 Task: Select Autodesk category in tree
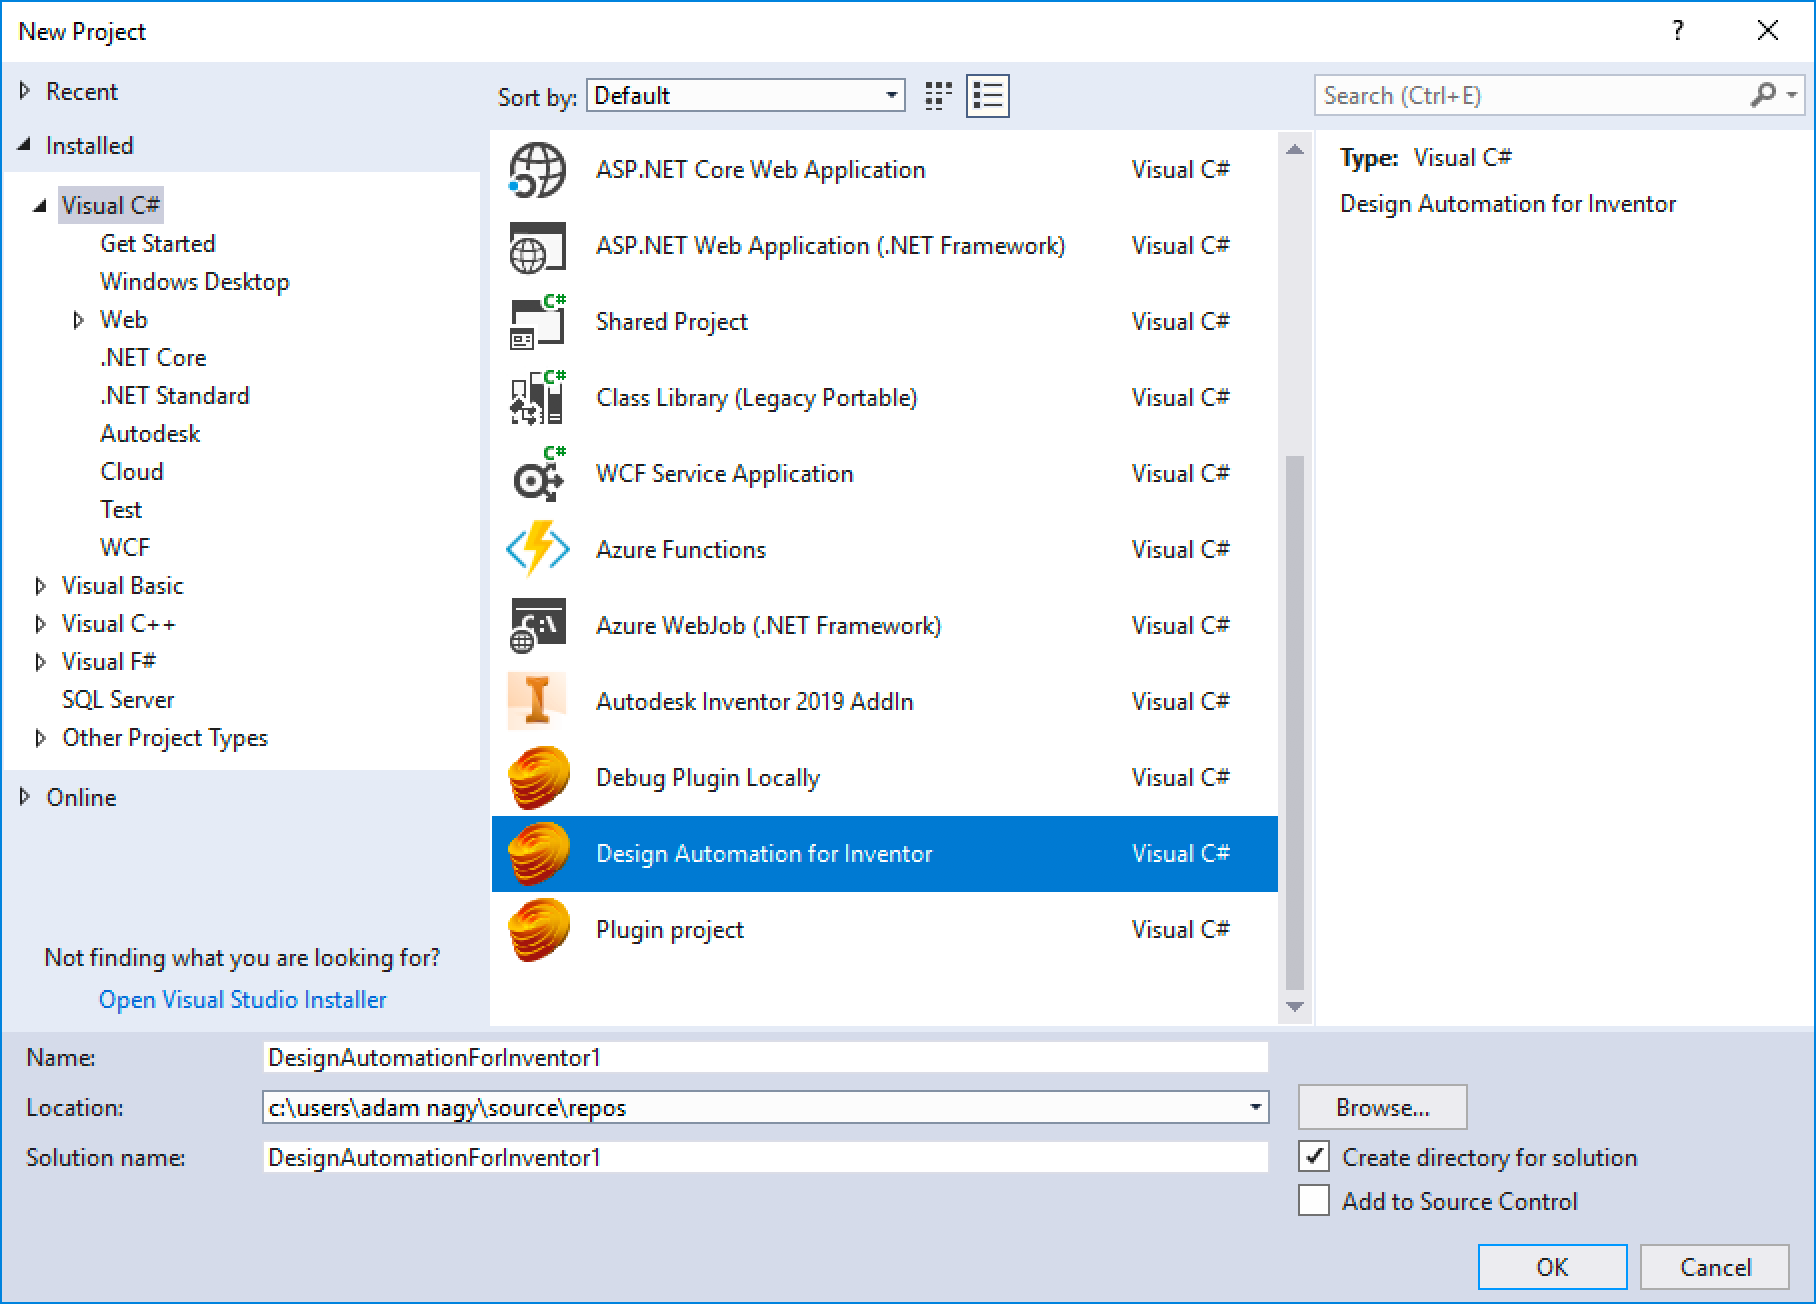pyautogui.click(x=150, y=433)
